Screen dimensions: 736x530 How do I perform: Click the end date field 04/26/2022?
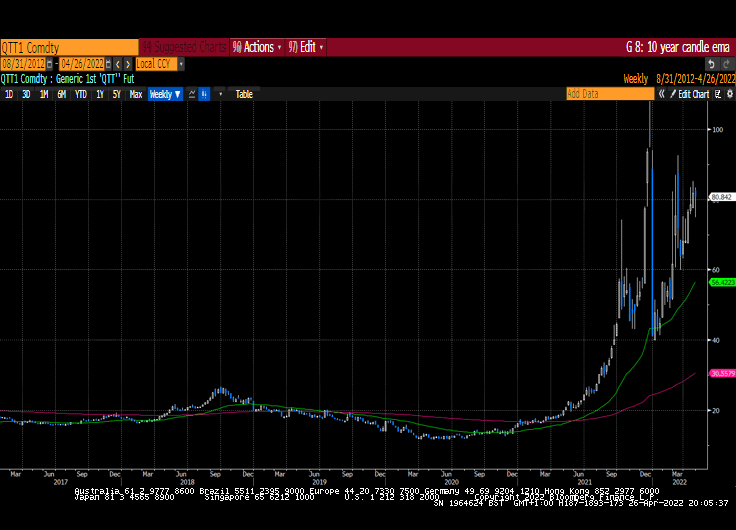coord(82,64)
